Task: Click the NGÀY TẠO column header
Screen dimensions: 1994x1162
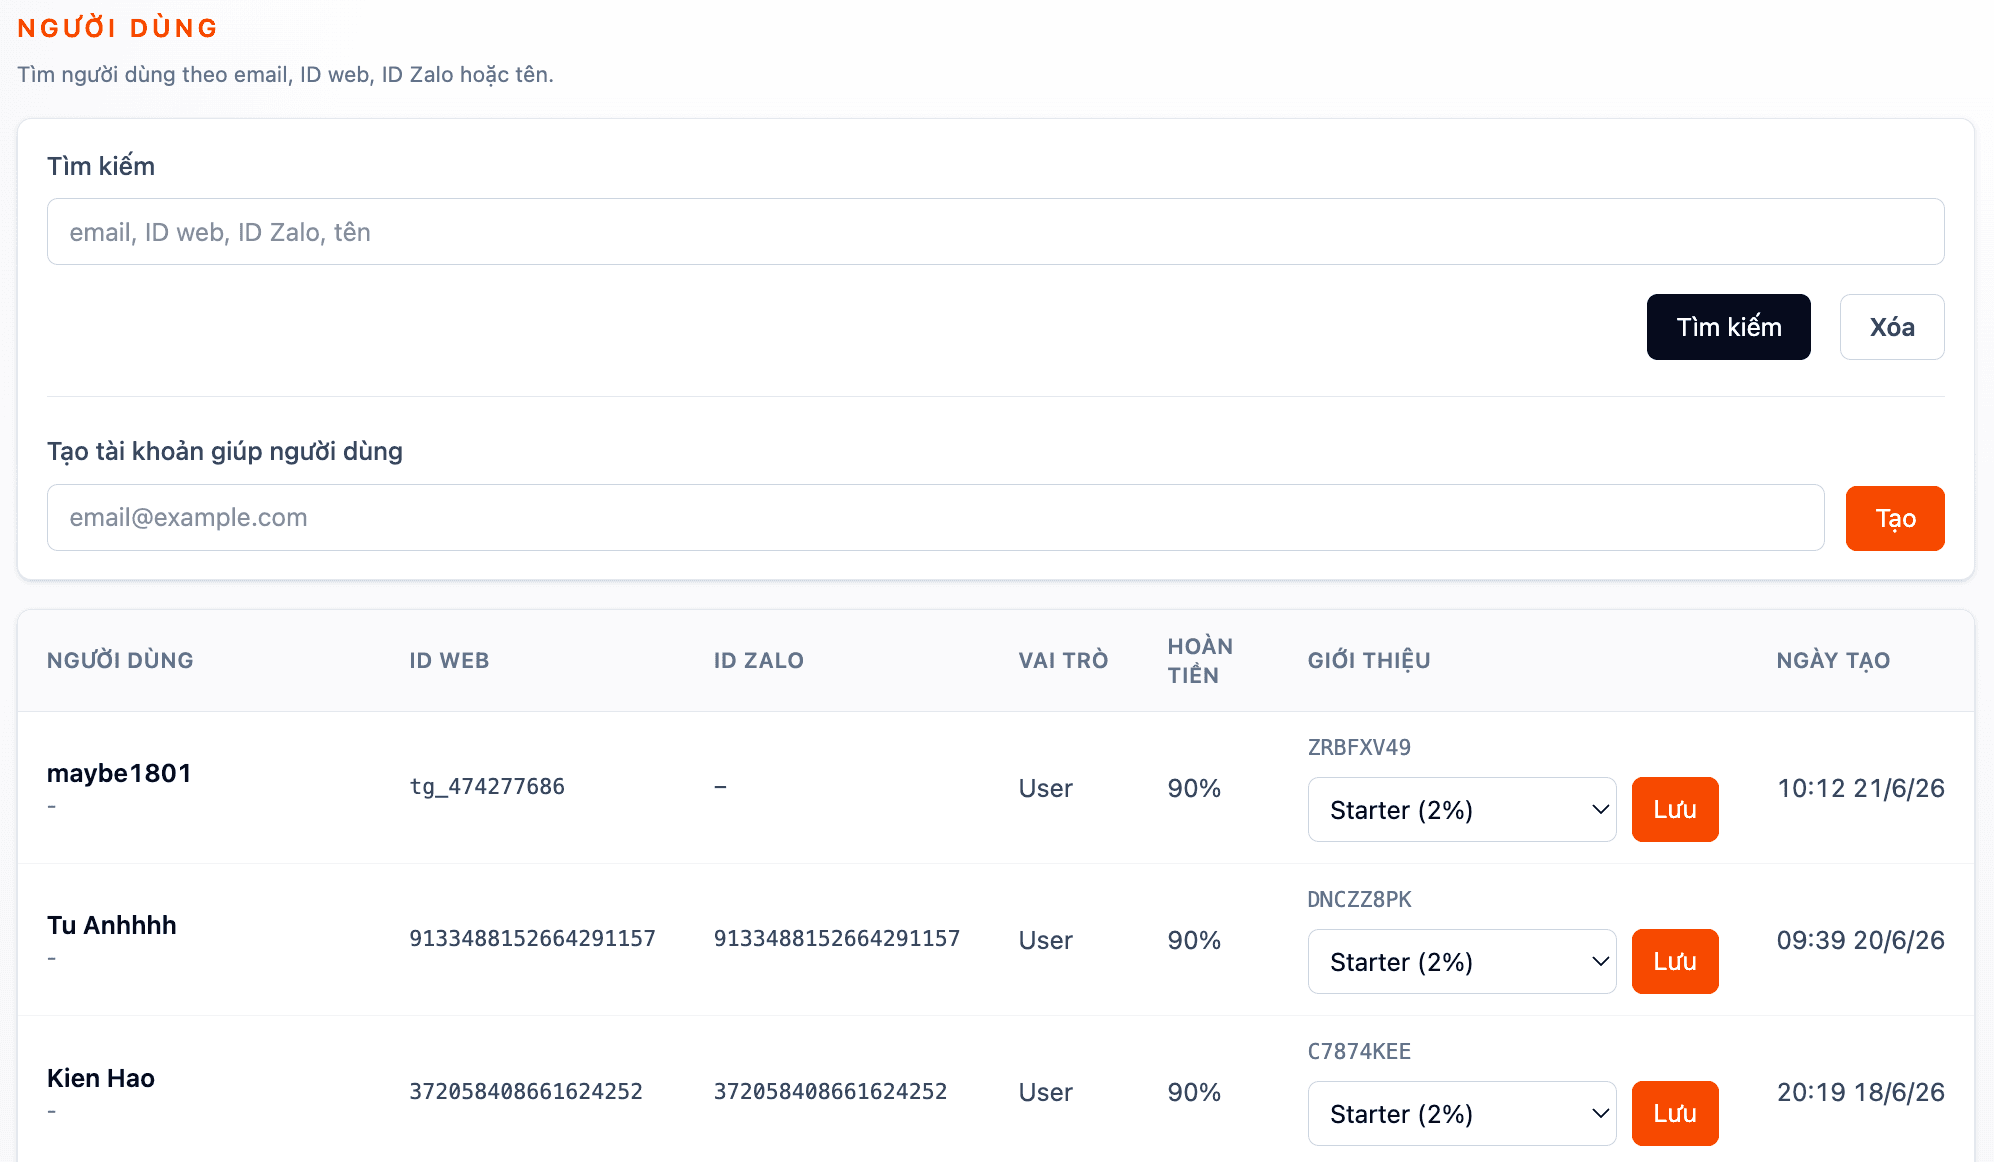Action: click(x=1833, y=660)
